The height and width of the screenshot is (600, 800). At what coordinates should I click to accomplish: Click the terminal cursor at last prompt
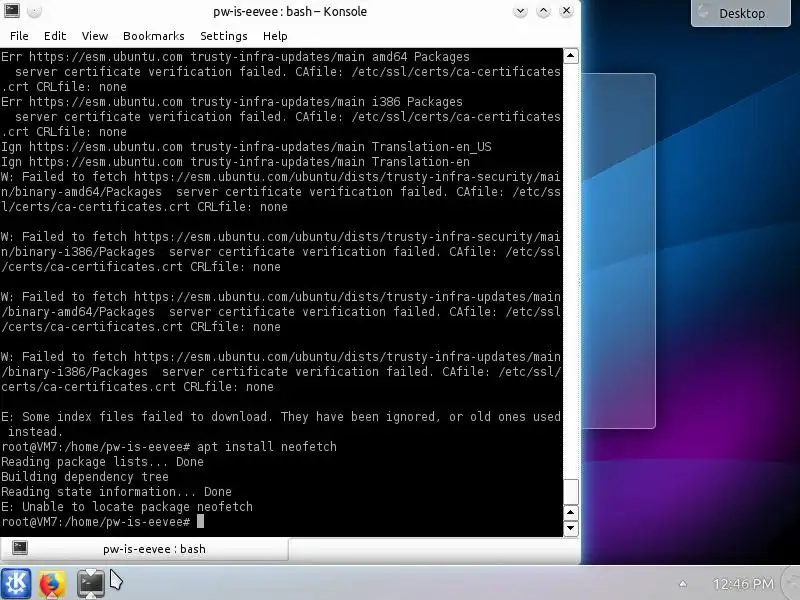pos(201,521)
